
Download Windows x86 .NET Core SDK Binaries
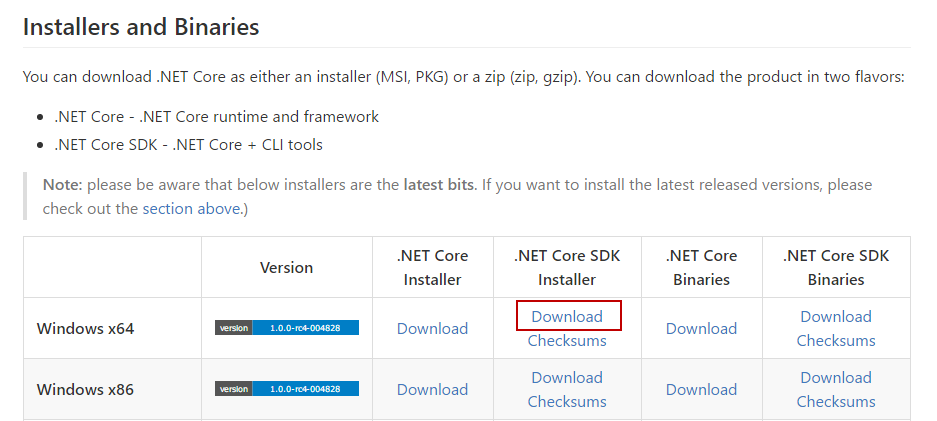pyautogui.click(x=836, y=377)
